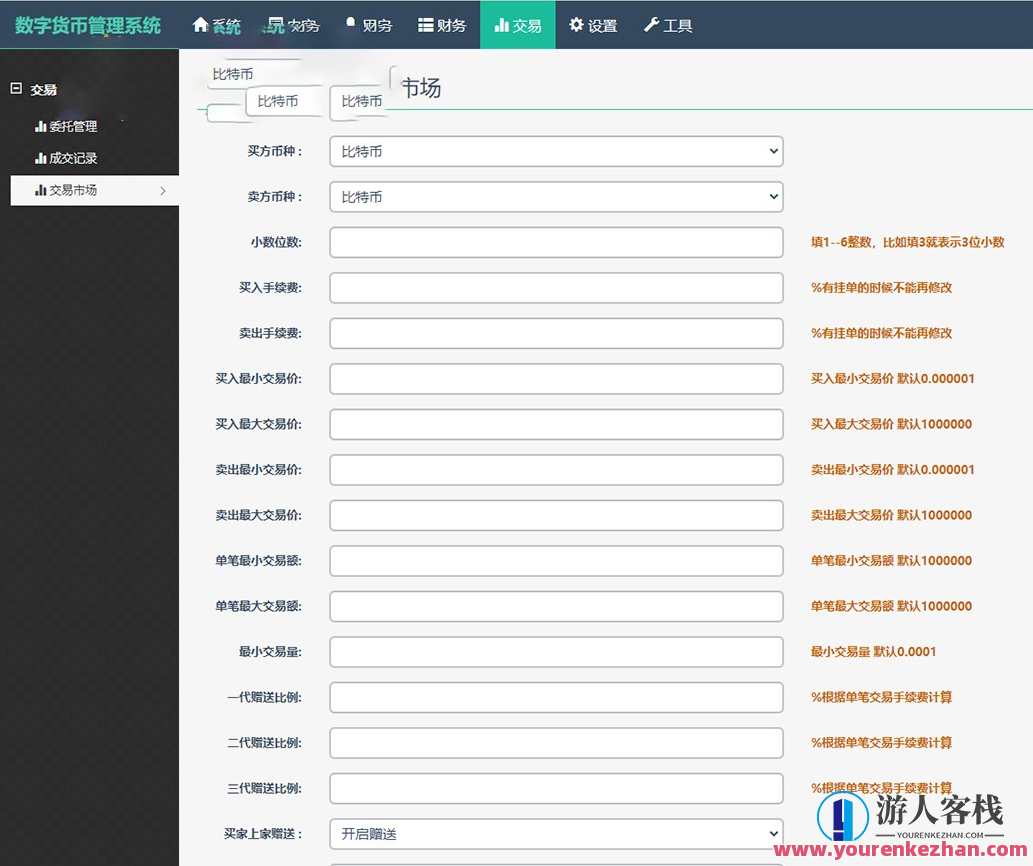Collapse the 交易 sidebar group
The width and height of the screenshot is (1033, 866).
pos(16,89)
